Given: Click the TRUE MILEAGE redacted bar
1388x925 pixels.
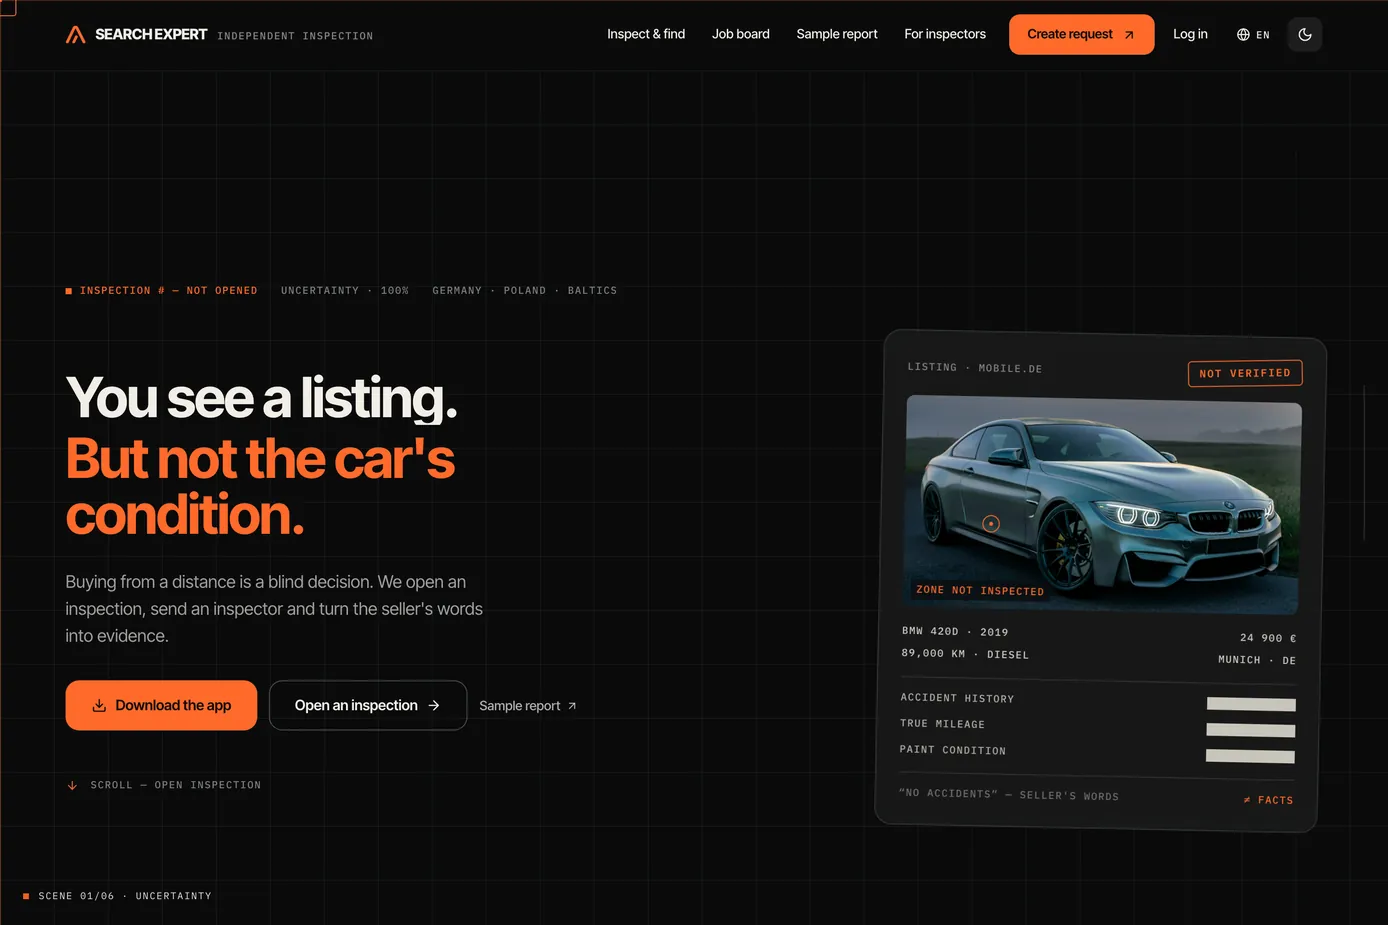Looking at the screenshot, I should (1251, 730).
